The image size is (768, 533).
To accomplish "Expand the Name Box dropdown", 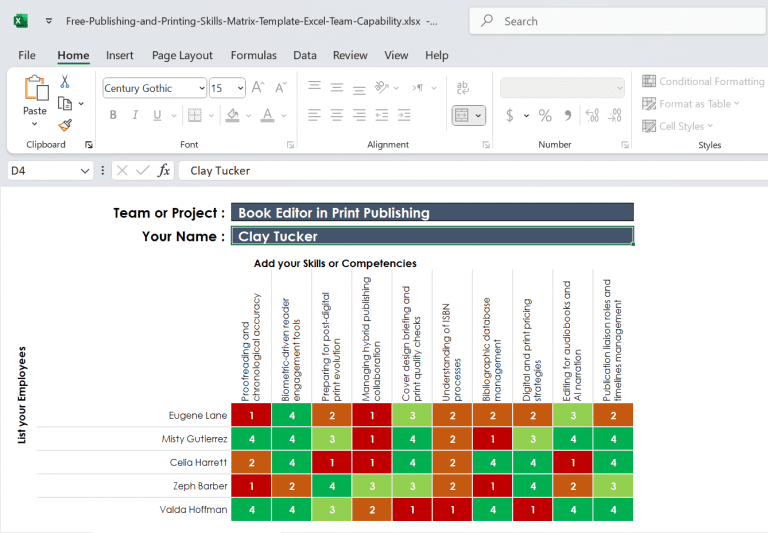I will click(x=85, y=170).
